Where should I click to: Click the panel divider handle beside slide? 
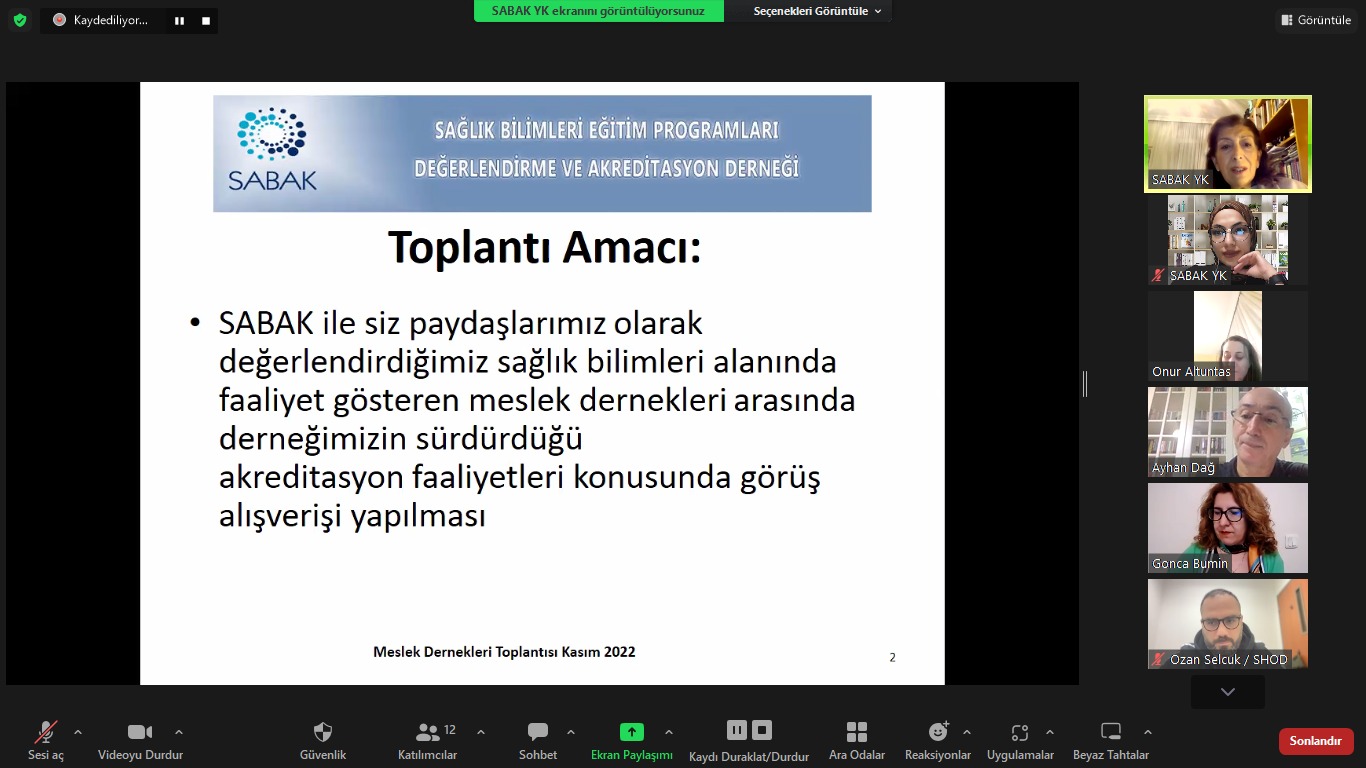[1085, 383]
